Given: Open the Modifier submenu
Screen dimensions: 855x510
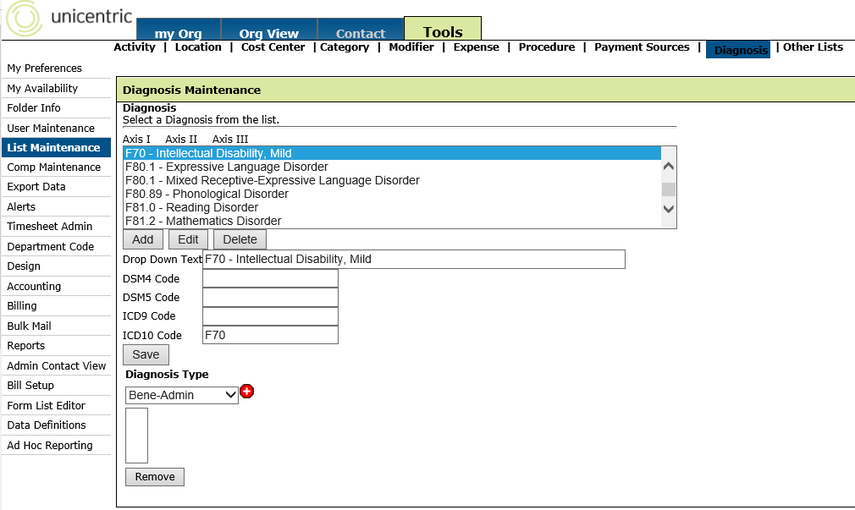Looking at the screenshot, I should [x=411, y=47].
